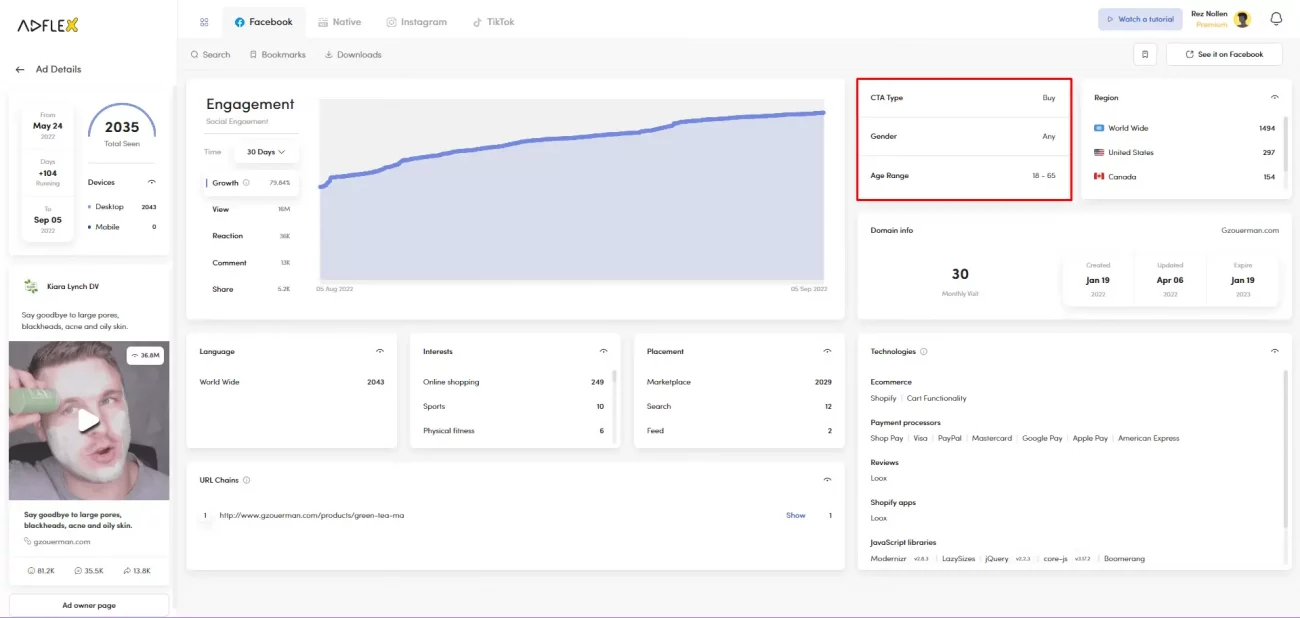Click the Show link in URL Chains
The height and width of the screenshot is (618, 1300).
click(796, 516)
